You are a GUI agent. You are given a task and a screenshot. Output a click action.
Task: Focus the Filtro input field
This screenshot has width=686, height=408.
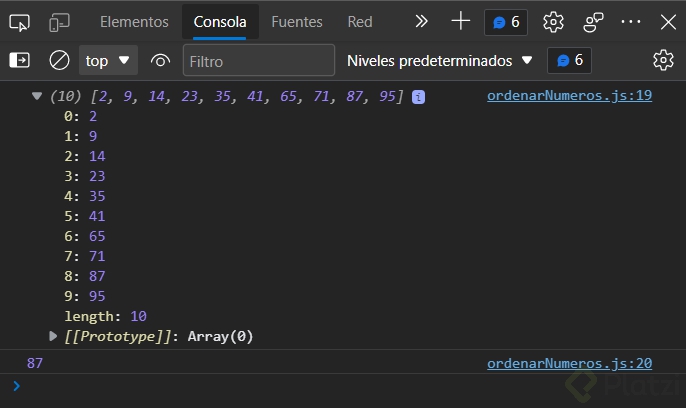(259, 60)
